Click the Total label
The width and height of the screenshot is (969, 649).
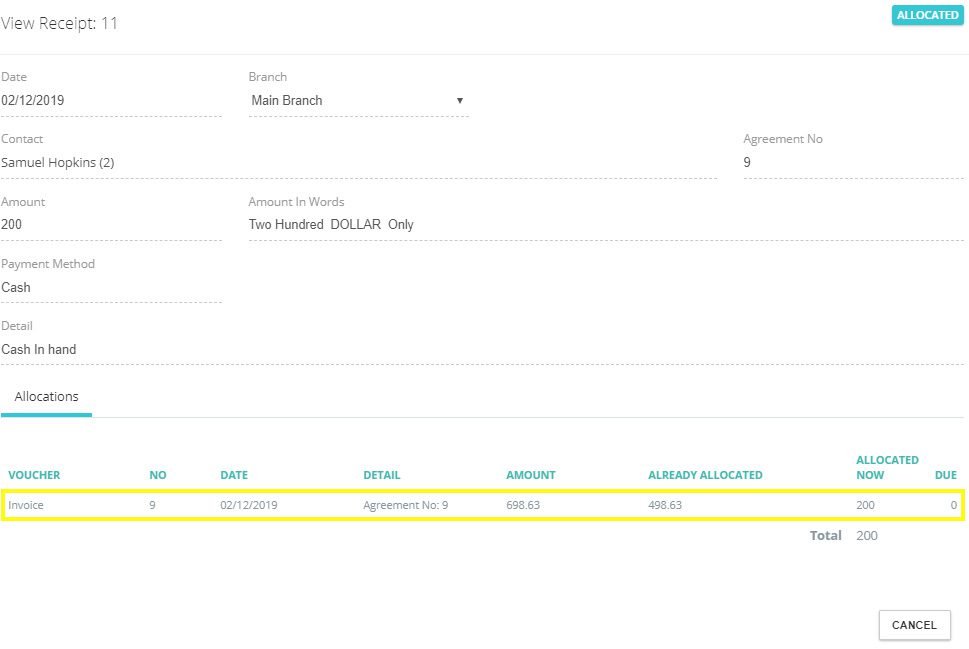[826, 535]
